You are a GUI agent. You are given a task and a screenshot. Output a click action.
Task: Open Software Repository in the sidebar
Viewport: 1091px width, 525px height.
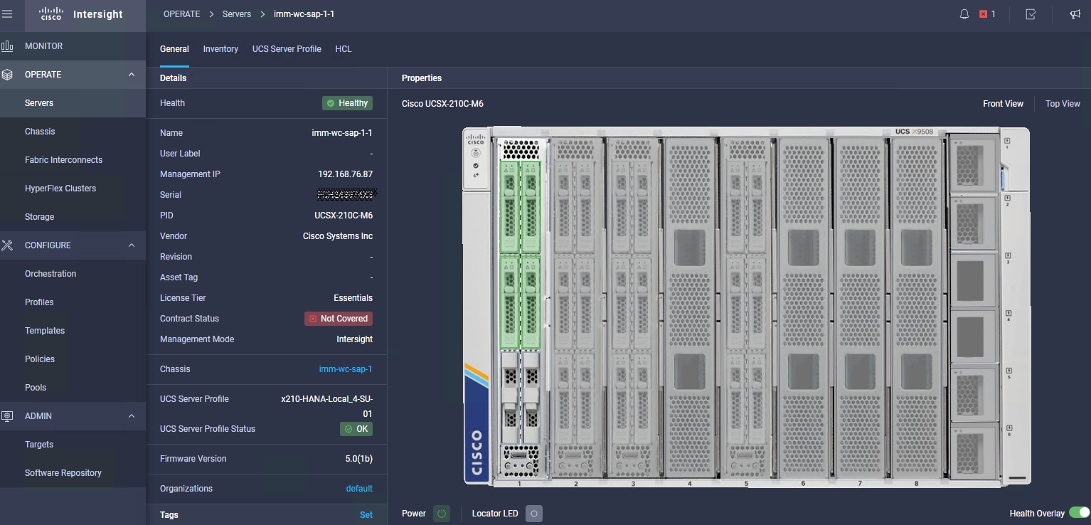pos(63,473)
